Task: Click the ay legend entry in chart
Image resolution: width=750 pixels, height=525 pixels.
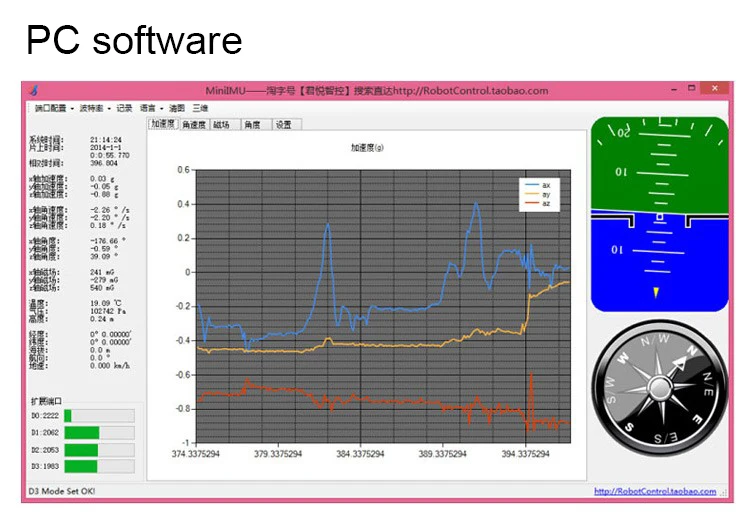Action: (x=538, y=194)
